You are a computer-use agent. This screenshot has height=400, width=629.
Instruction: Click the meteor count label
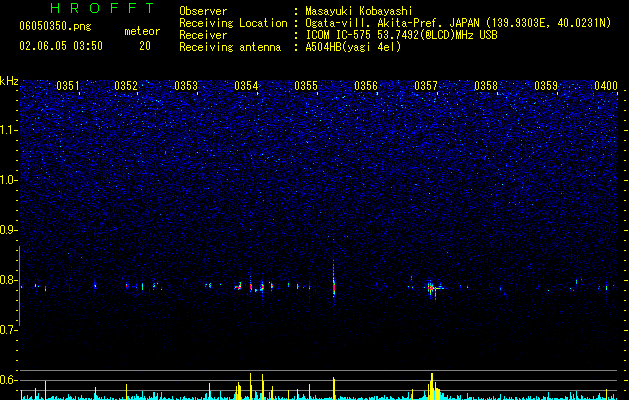[x=142, y=31]
